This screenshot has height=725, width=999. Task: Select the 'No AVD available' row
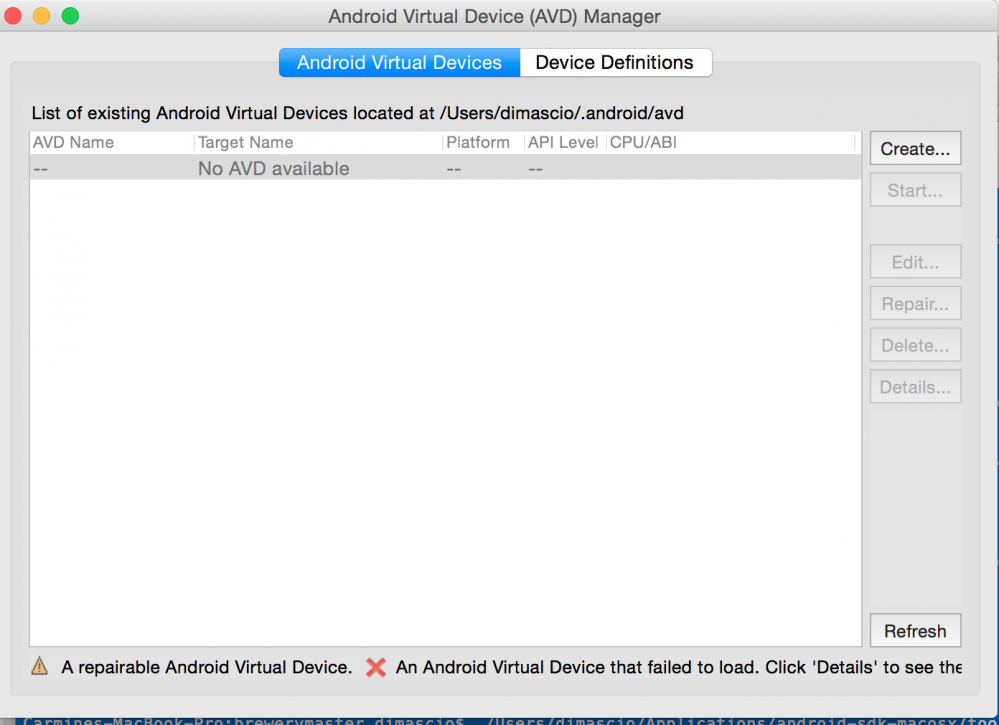pyautogui.click(x=273, y=168)
